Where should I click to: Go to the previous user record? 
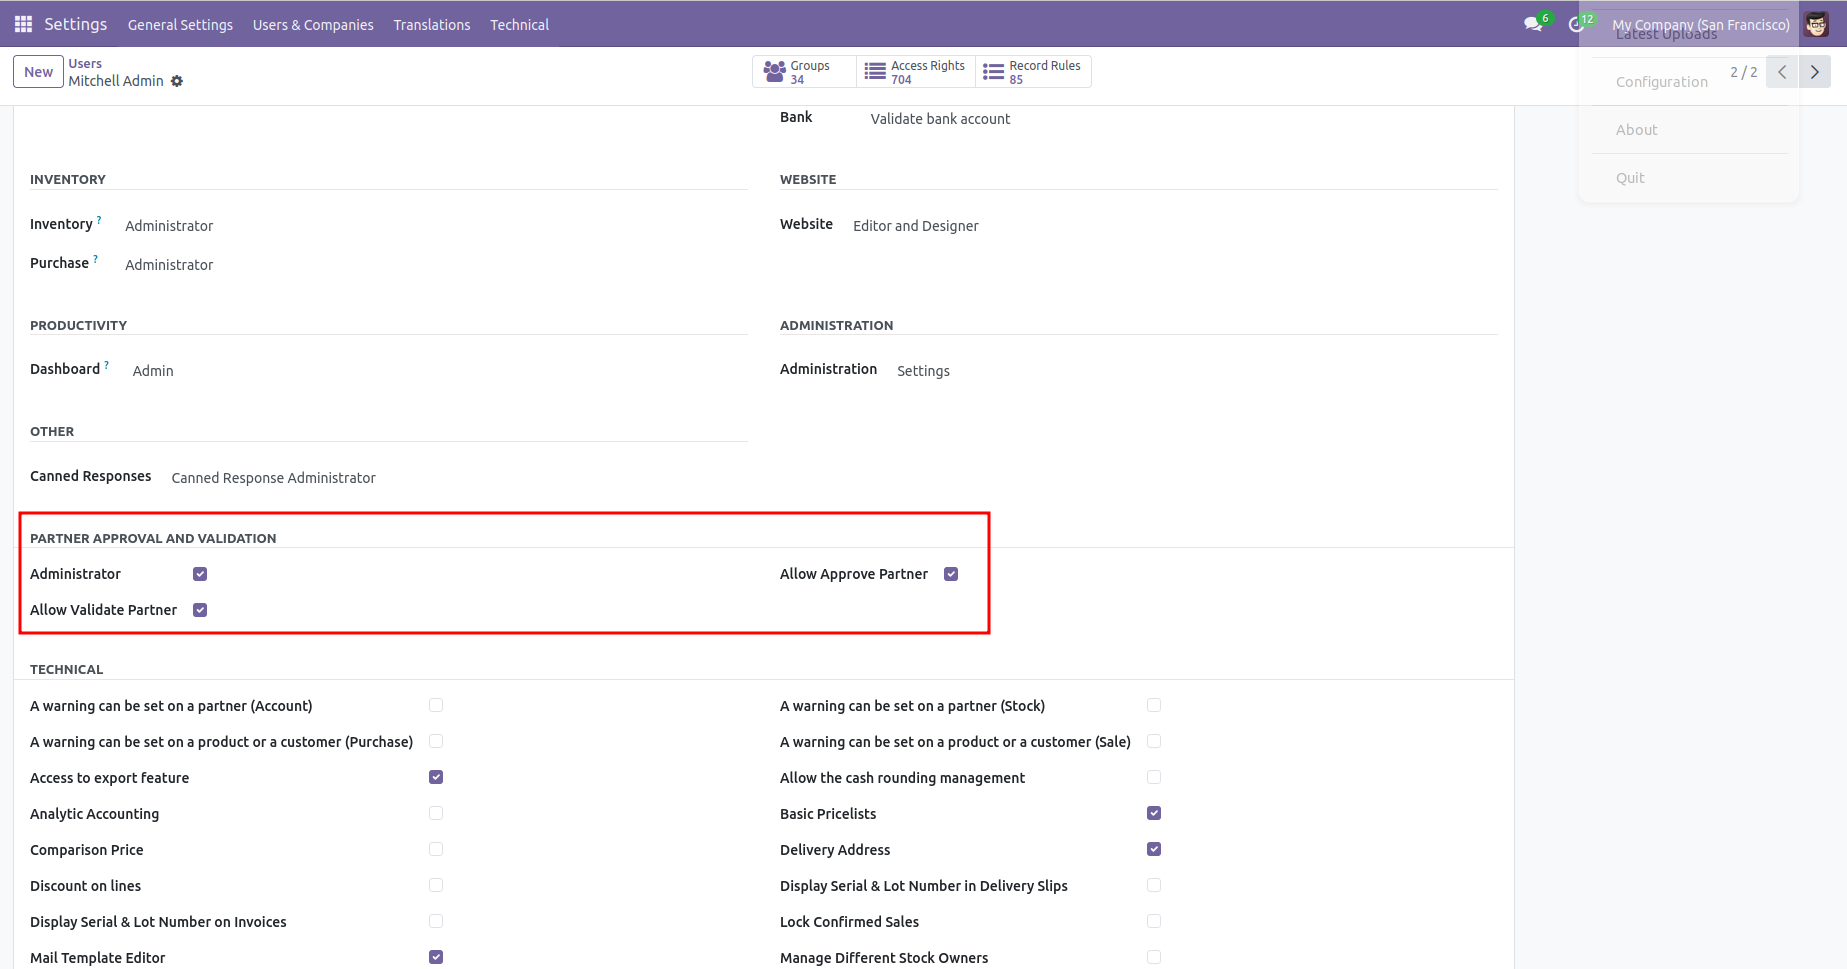[1782, 72]
